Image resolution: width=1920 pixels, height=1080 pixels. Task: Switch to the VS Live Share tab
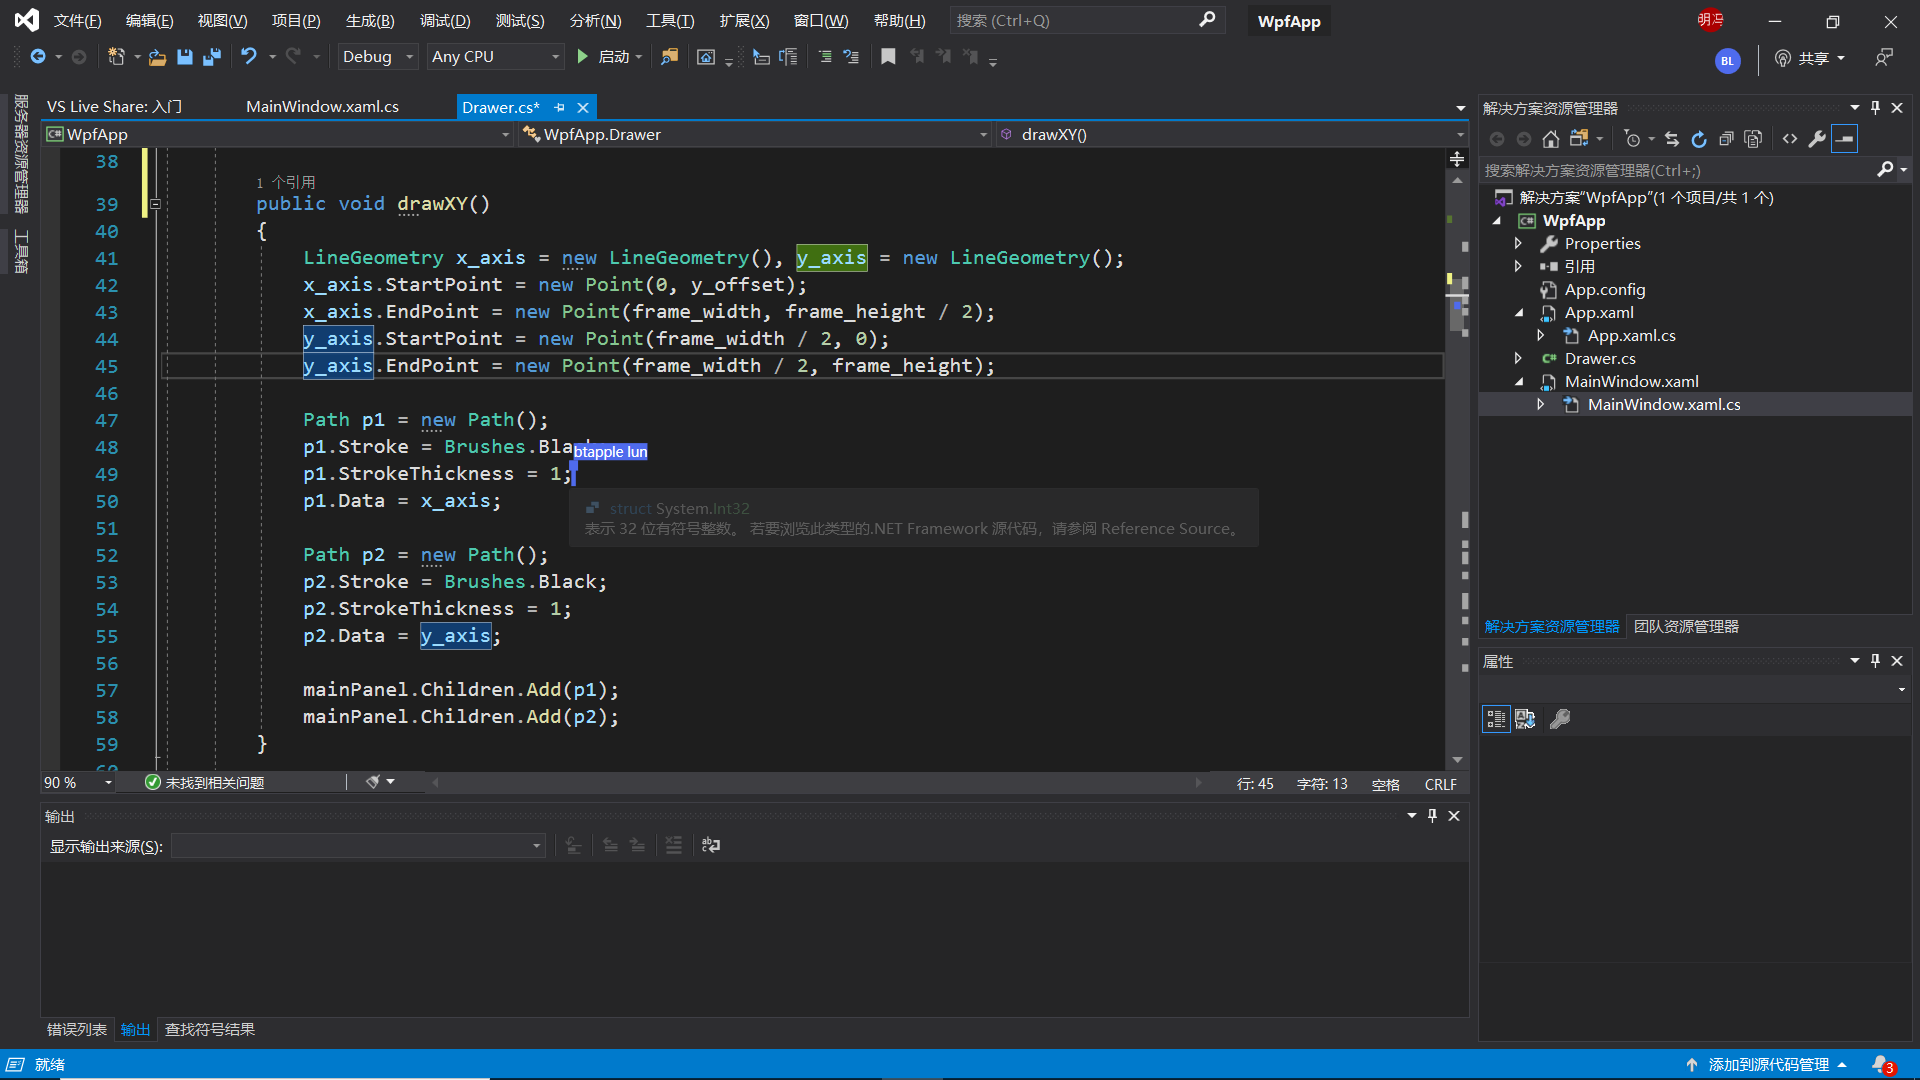coord(114,107)
